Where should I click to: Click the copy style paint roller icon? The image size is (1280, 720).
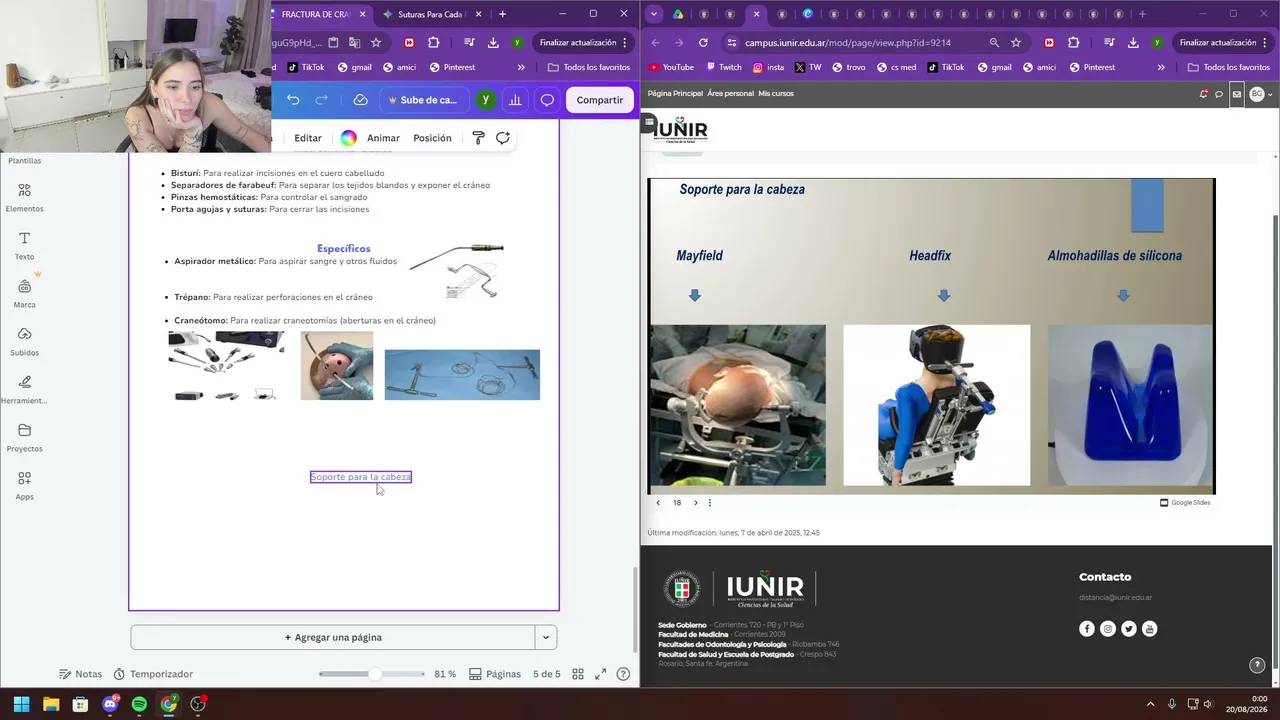click(478, 138)
